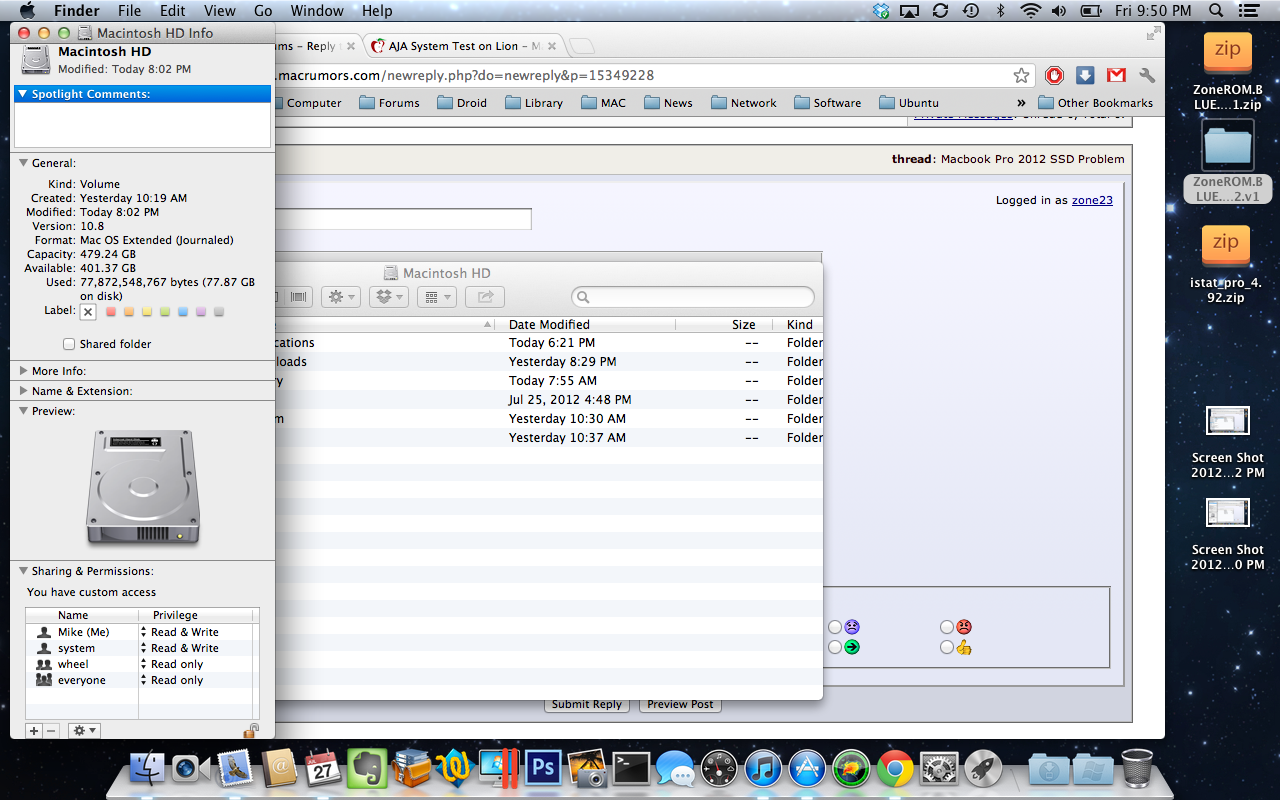Expand the More Info section
The height and width of the screenshot is (800, 1280).
pos(23,371)
